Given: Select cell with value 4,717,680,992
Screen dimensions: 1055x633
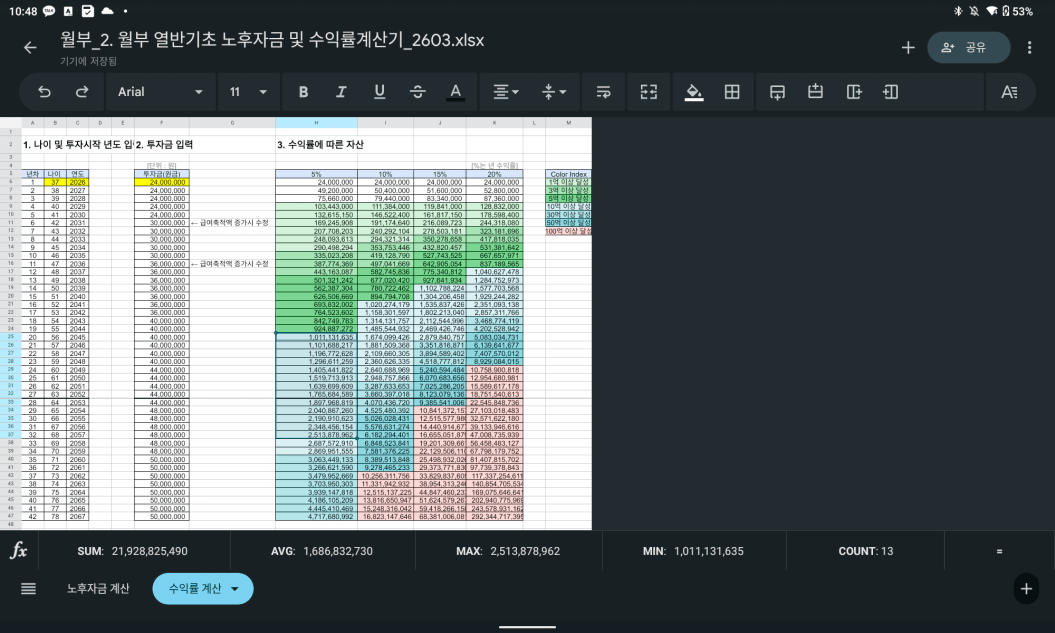Looking at the screenshot, I should (x=316, y=517).
